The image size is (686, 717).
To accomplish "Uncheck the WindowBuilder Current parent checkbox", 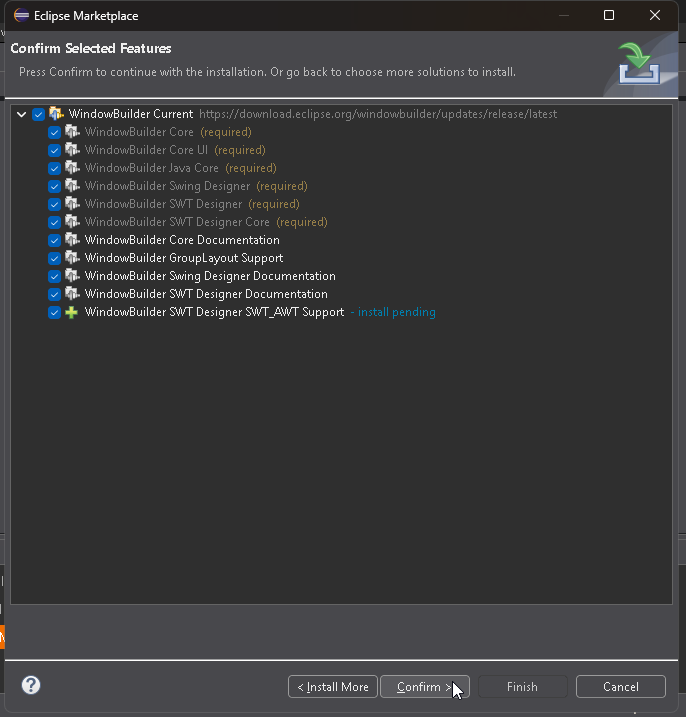I will [x=38, y=114].
